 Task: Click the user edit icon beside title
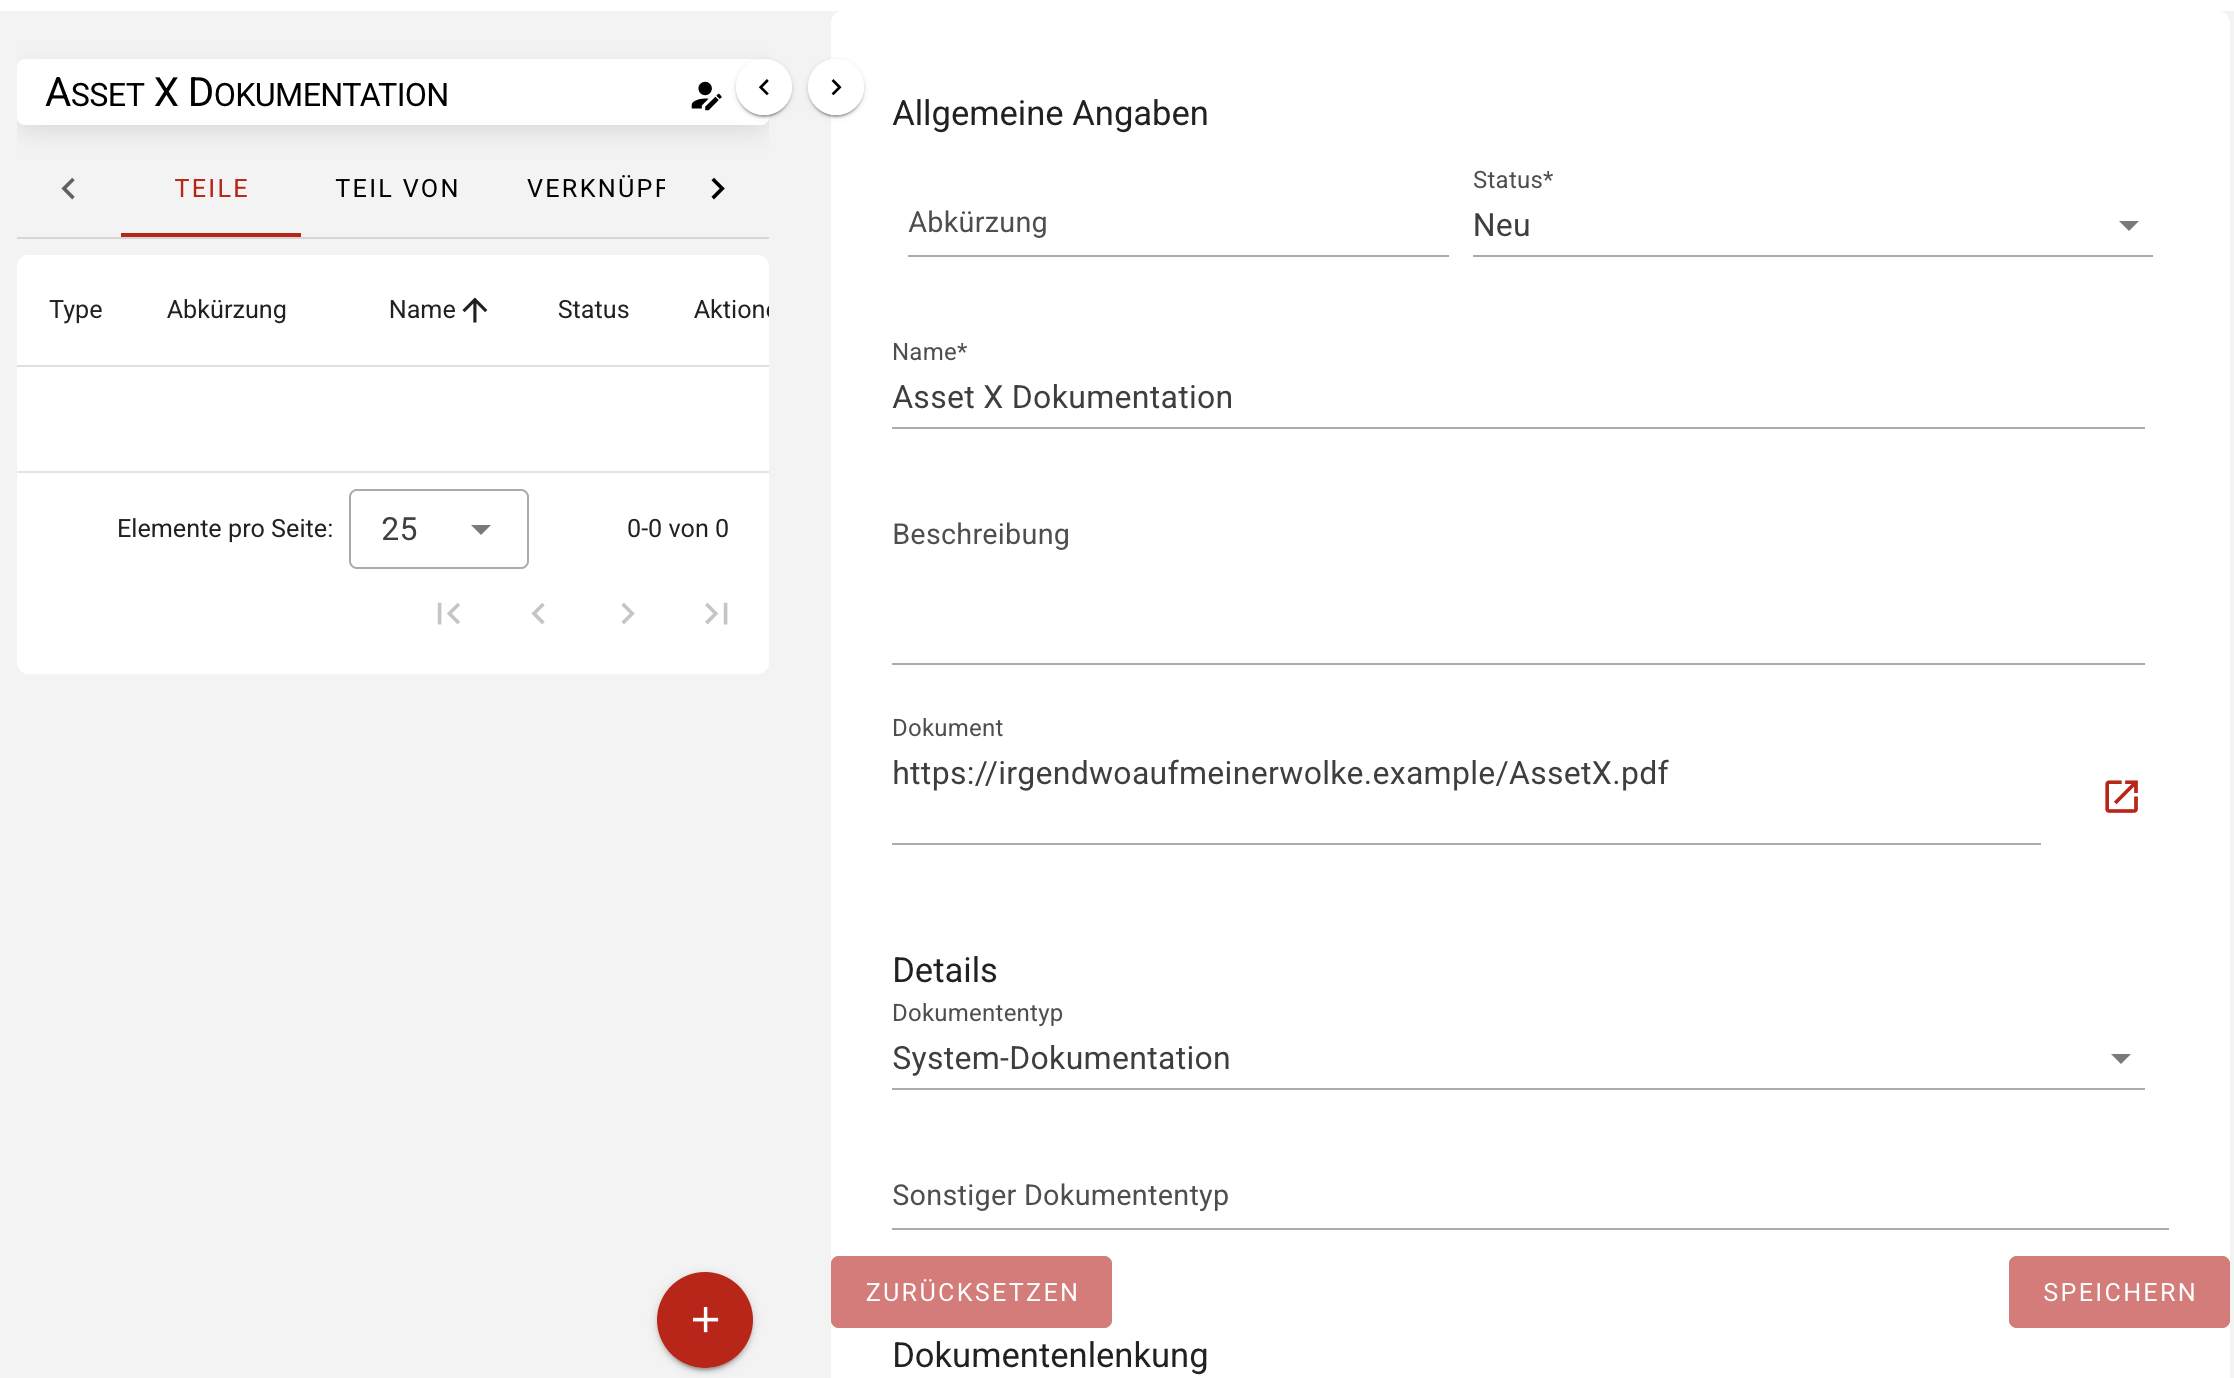point(705,95)
